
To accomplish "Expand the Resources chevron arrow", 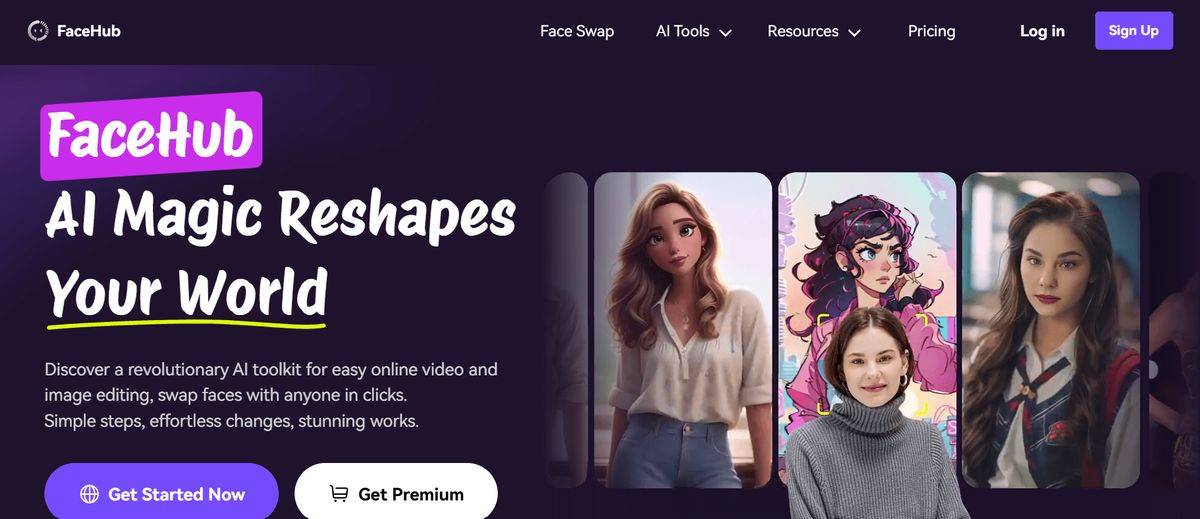I will [854, 33].
